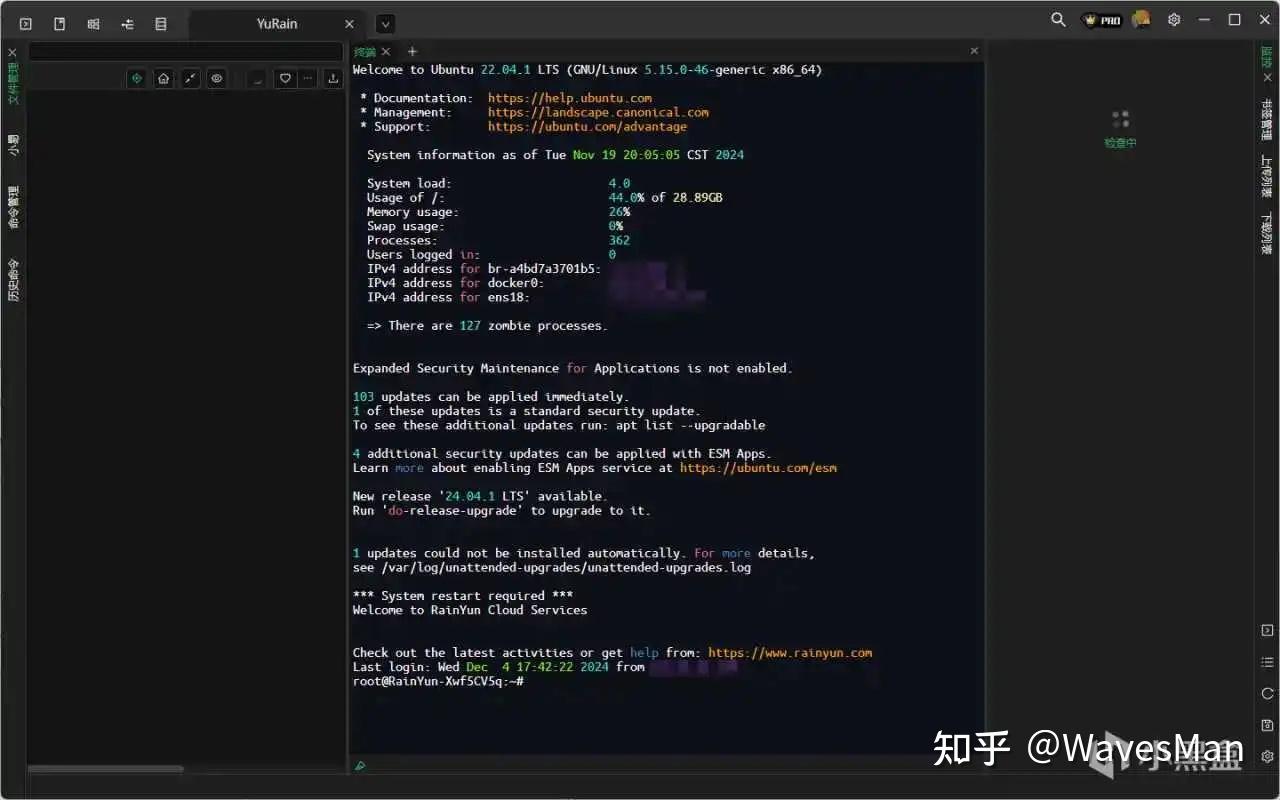Close the YuRain session tab
Viewport: 1280px width, 800px height.
pos(349,24)
